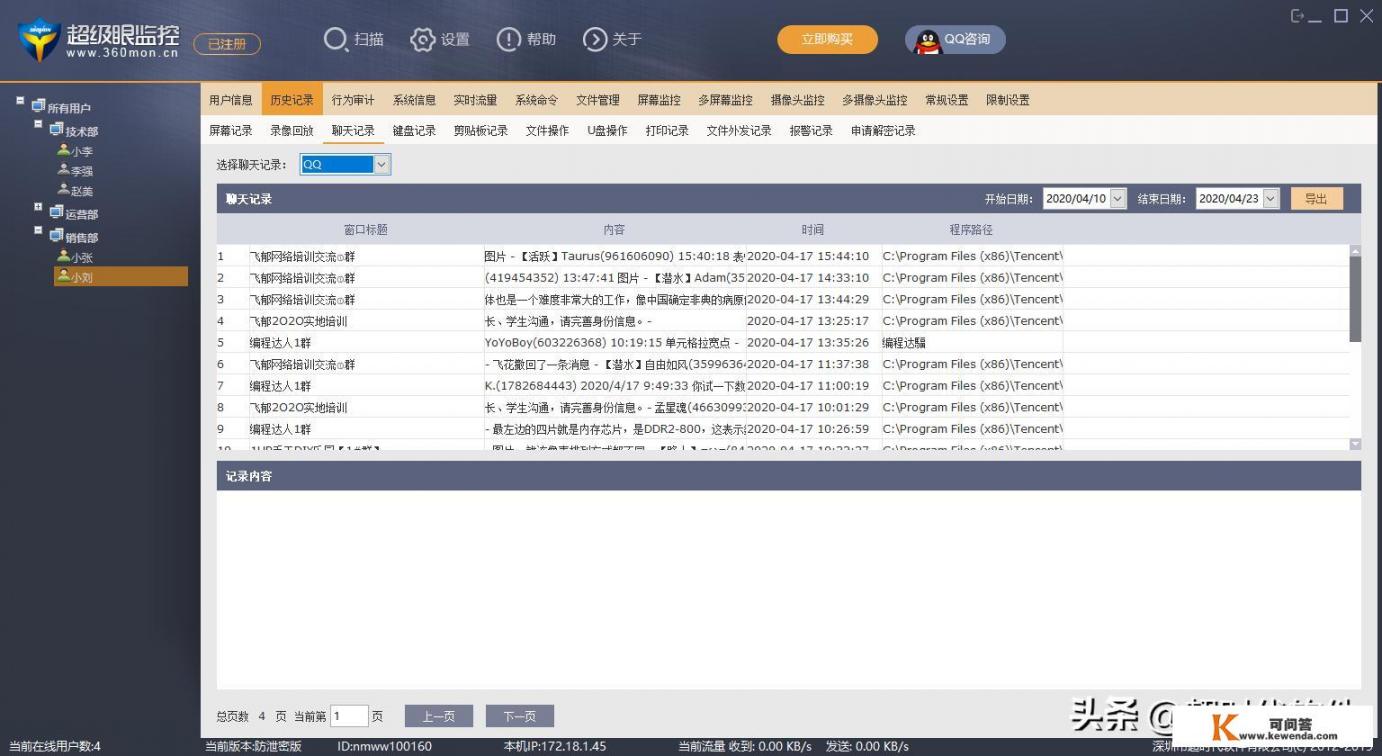Open the chat type QQ dropdown
1382x756 pixels.
click(382, 164)
